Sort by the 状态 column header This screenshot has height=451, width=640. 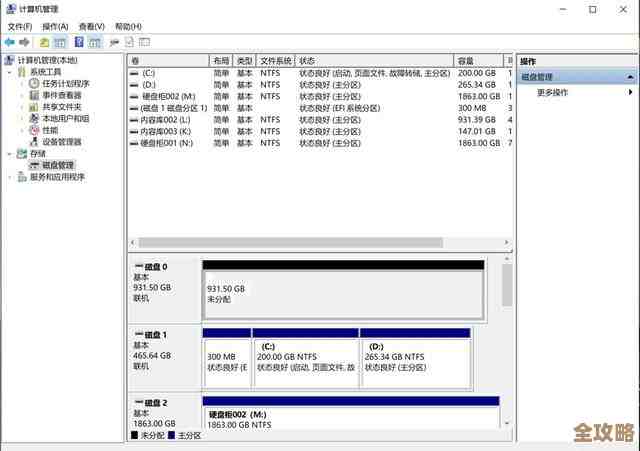tap(374, 61)
